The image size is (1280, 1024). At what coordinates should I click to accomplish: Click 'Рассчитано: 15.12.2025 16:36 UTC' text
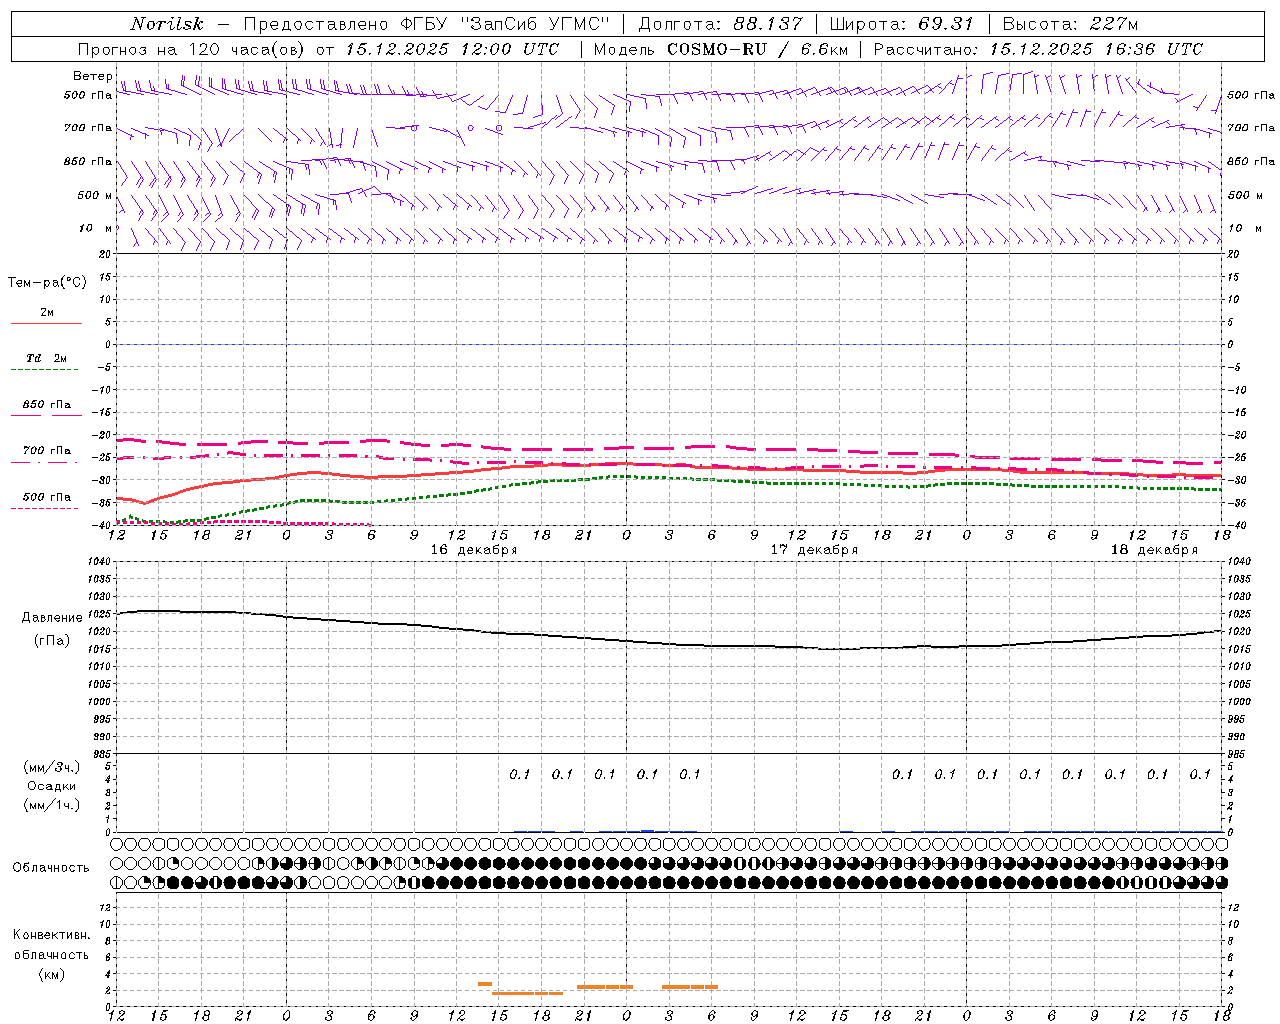point(1038,49)
